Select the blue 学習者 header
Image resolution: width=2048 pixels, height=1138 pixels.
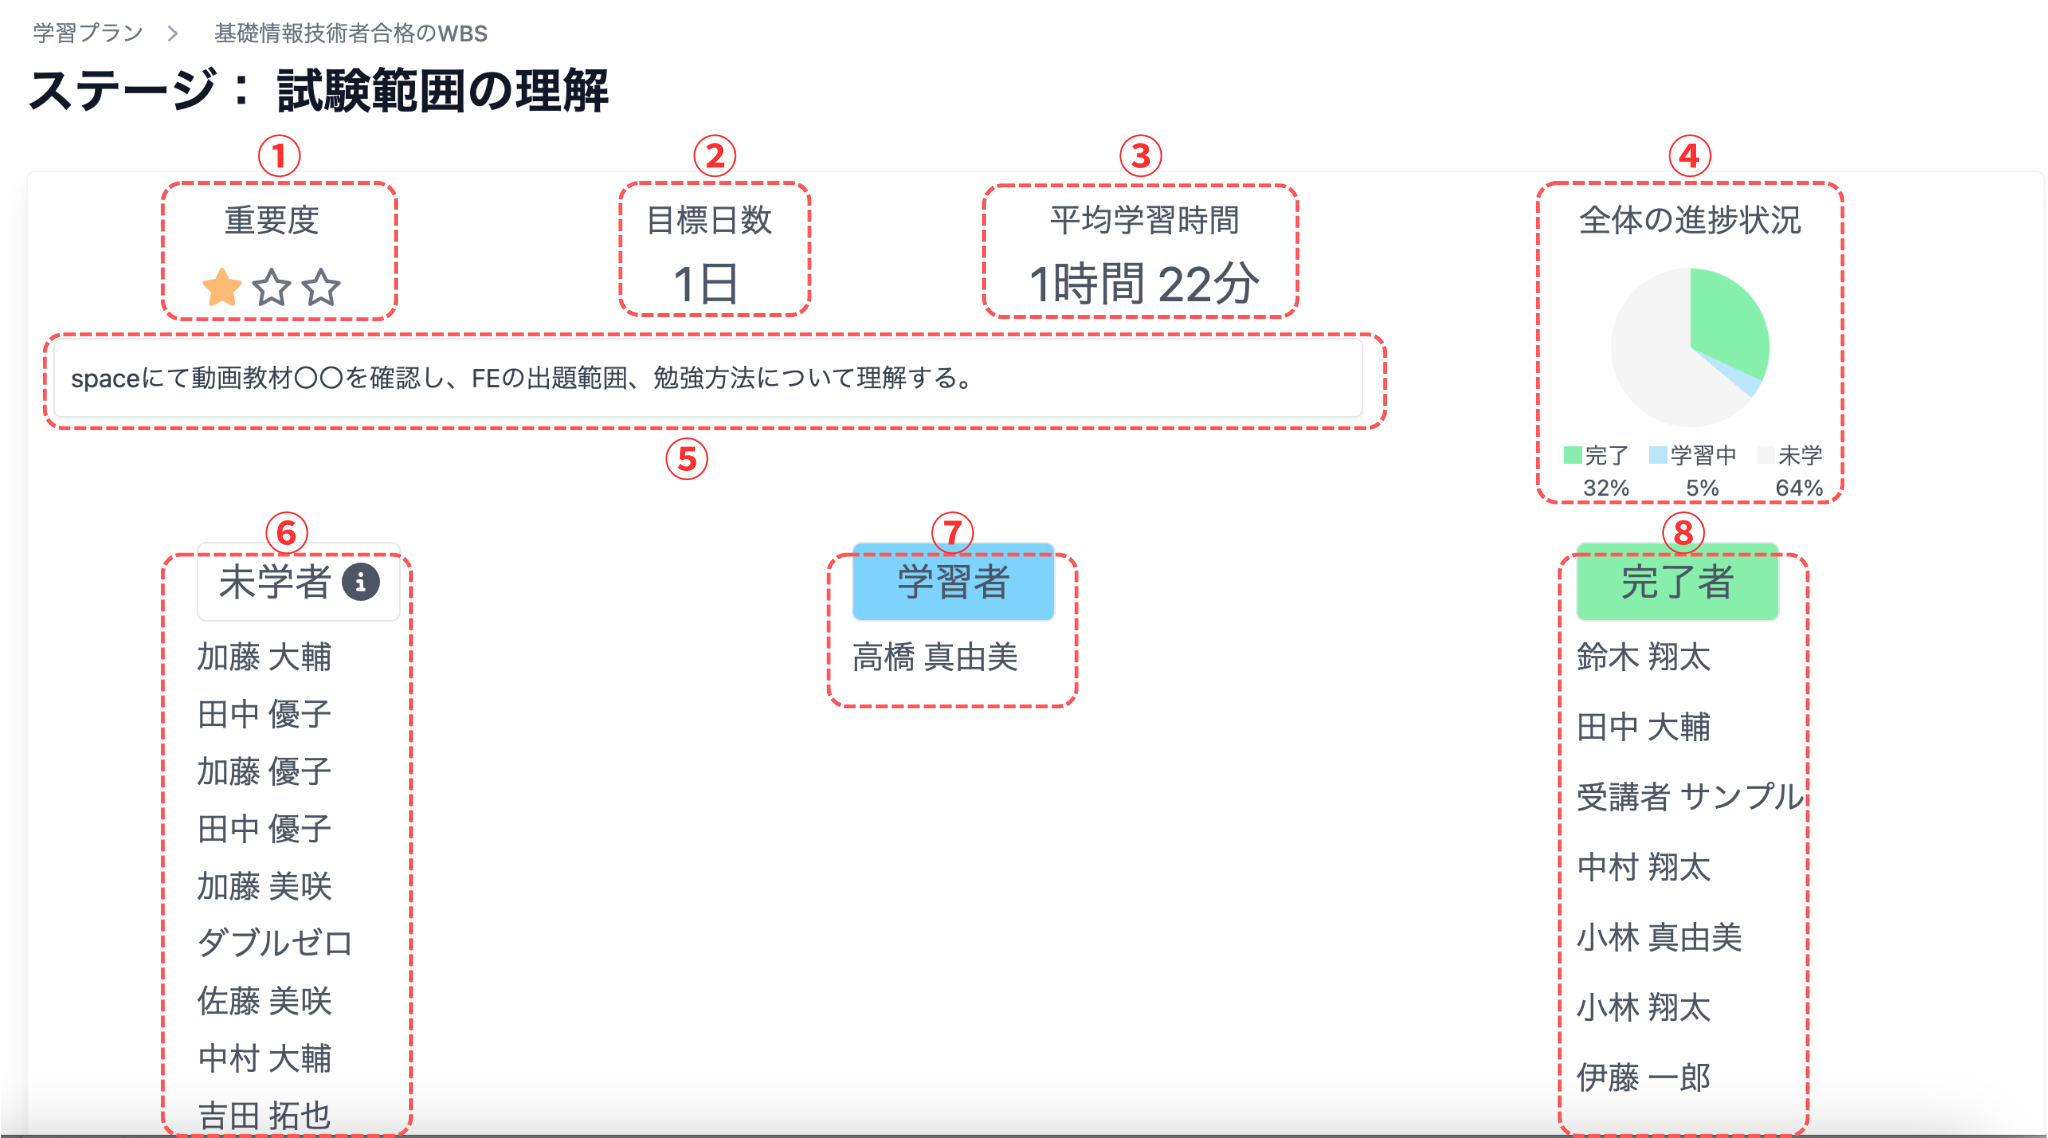coord(953,582)
